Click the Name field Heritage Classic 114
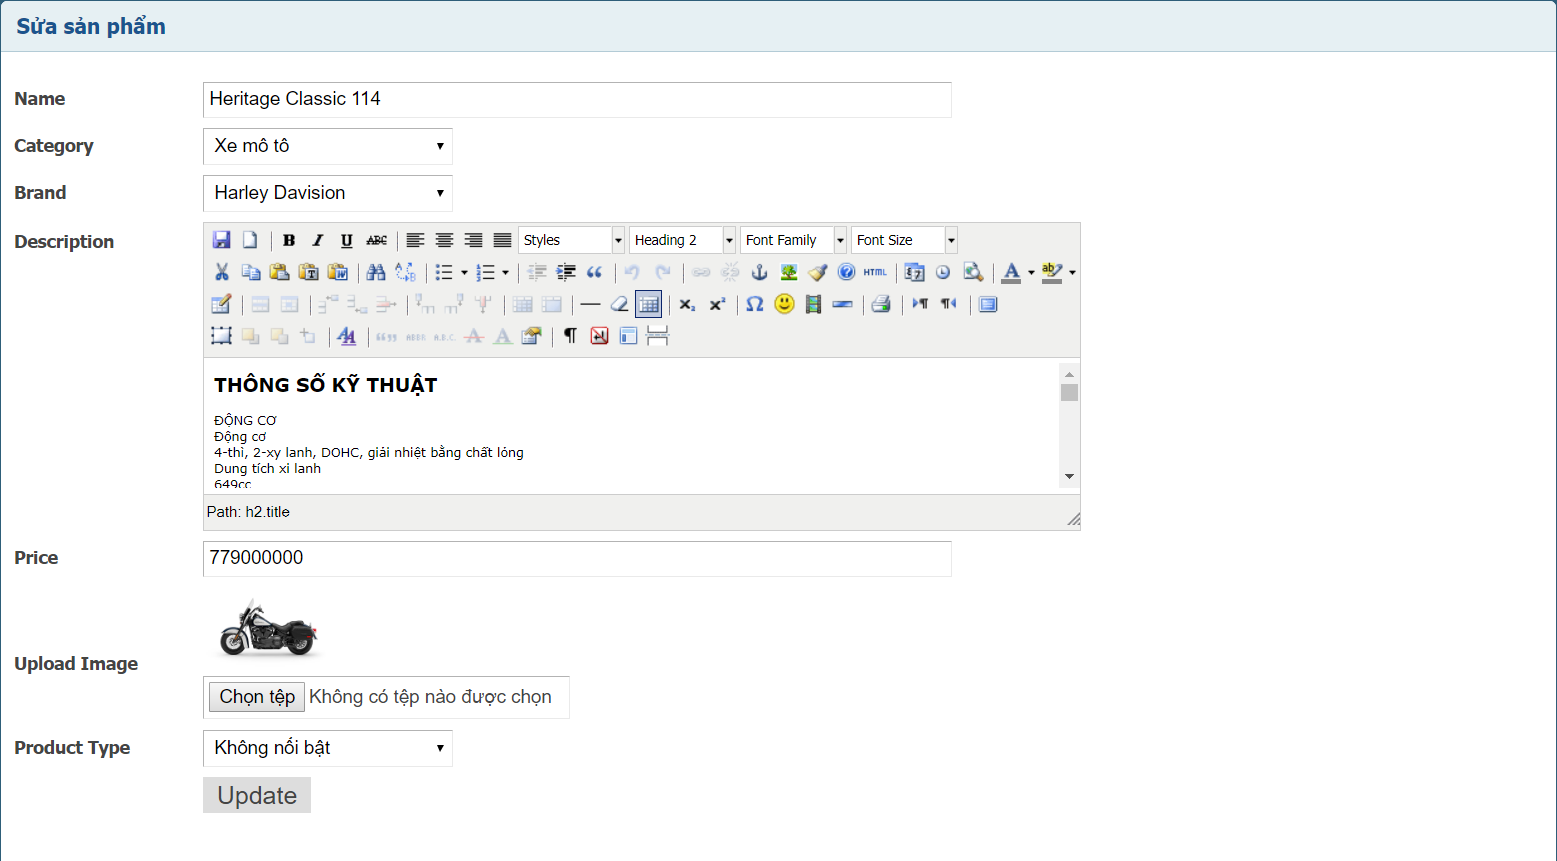 [577, 99]
